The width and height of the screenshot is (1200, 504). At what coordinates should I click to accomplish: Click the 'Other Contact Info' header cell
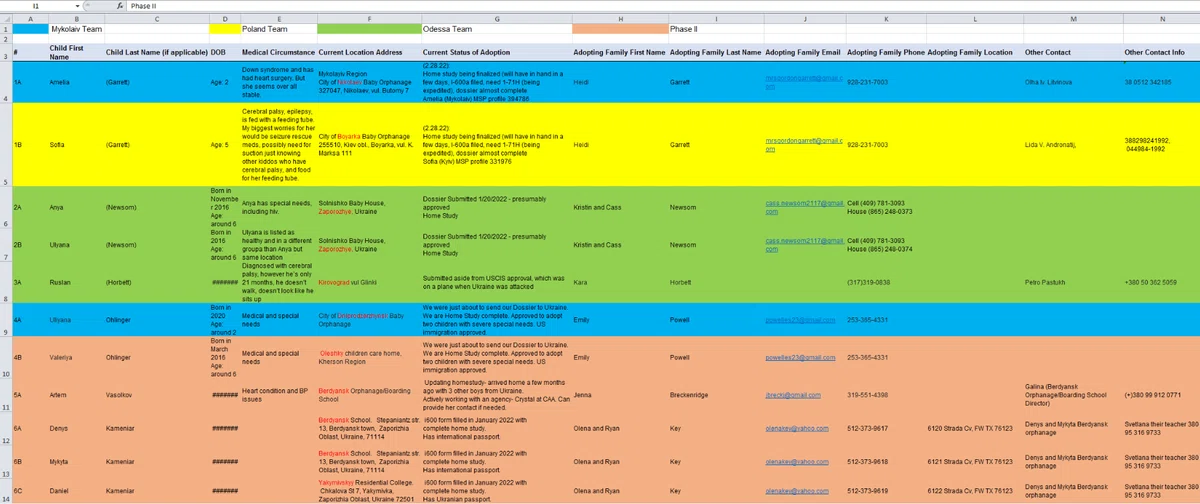pos(1161,51)
